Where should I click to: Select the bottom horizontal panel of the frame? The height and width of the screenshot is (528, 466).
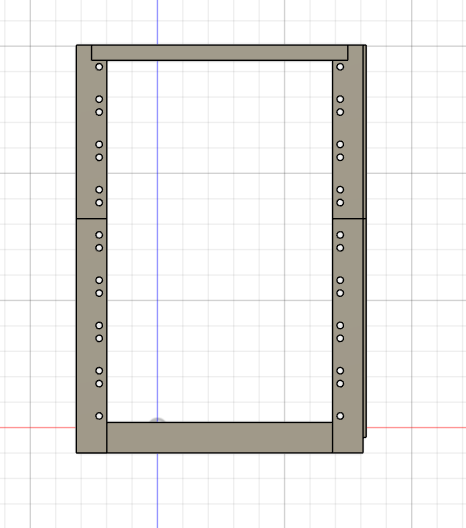(x=220, y=437)
